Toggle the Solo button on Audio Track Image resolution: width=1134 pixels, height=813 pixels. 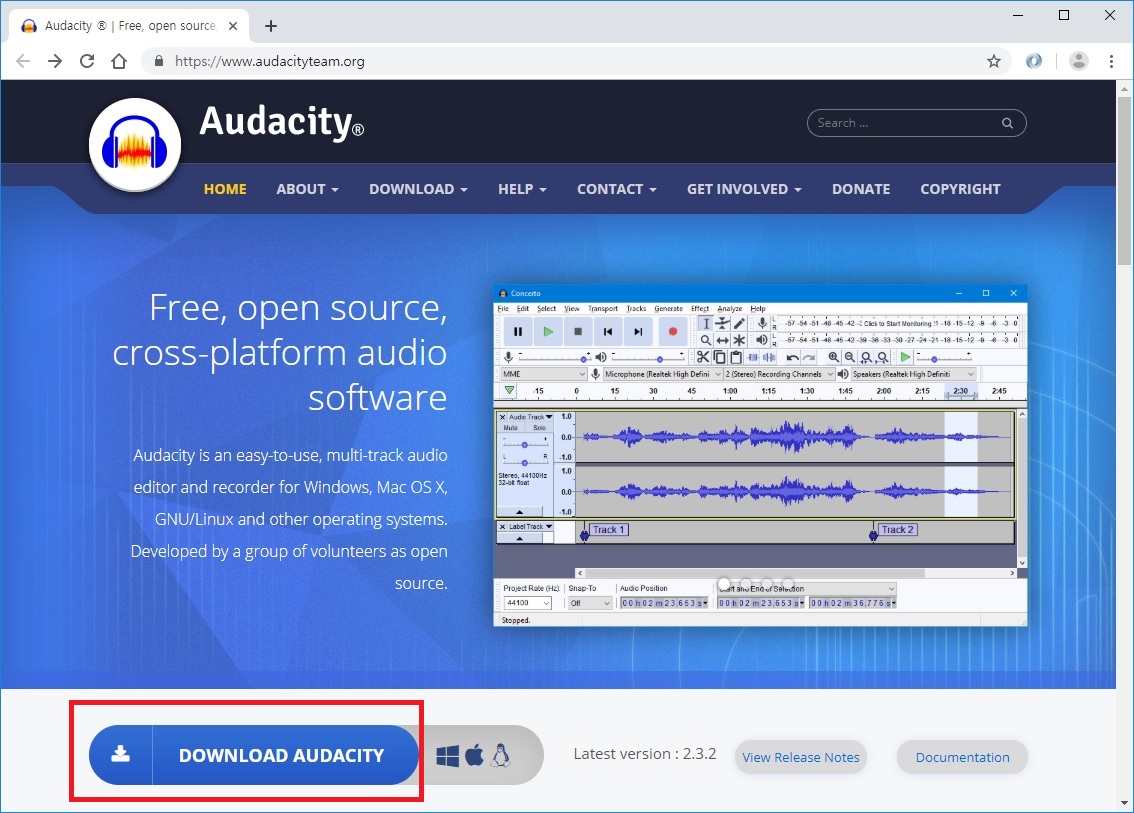pyautogui.click(x=540, y=428)
